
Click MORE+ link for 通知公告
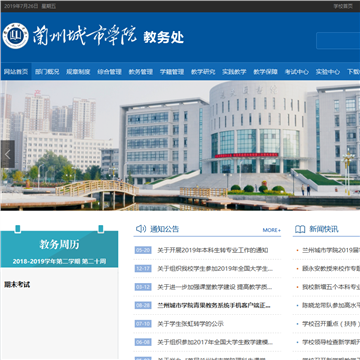click(272, 230)
